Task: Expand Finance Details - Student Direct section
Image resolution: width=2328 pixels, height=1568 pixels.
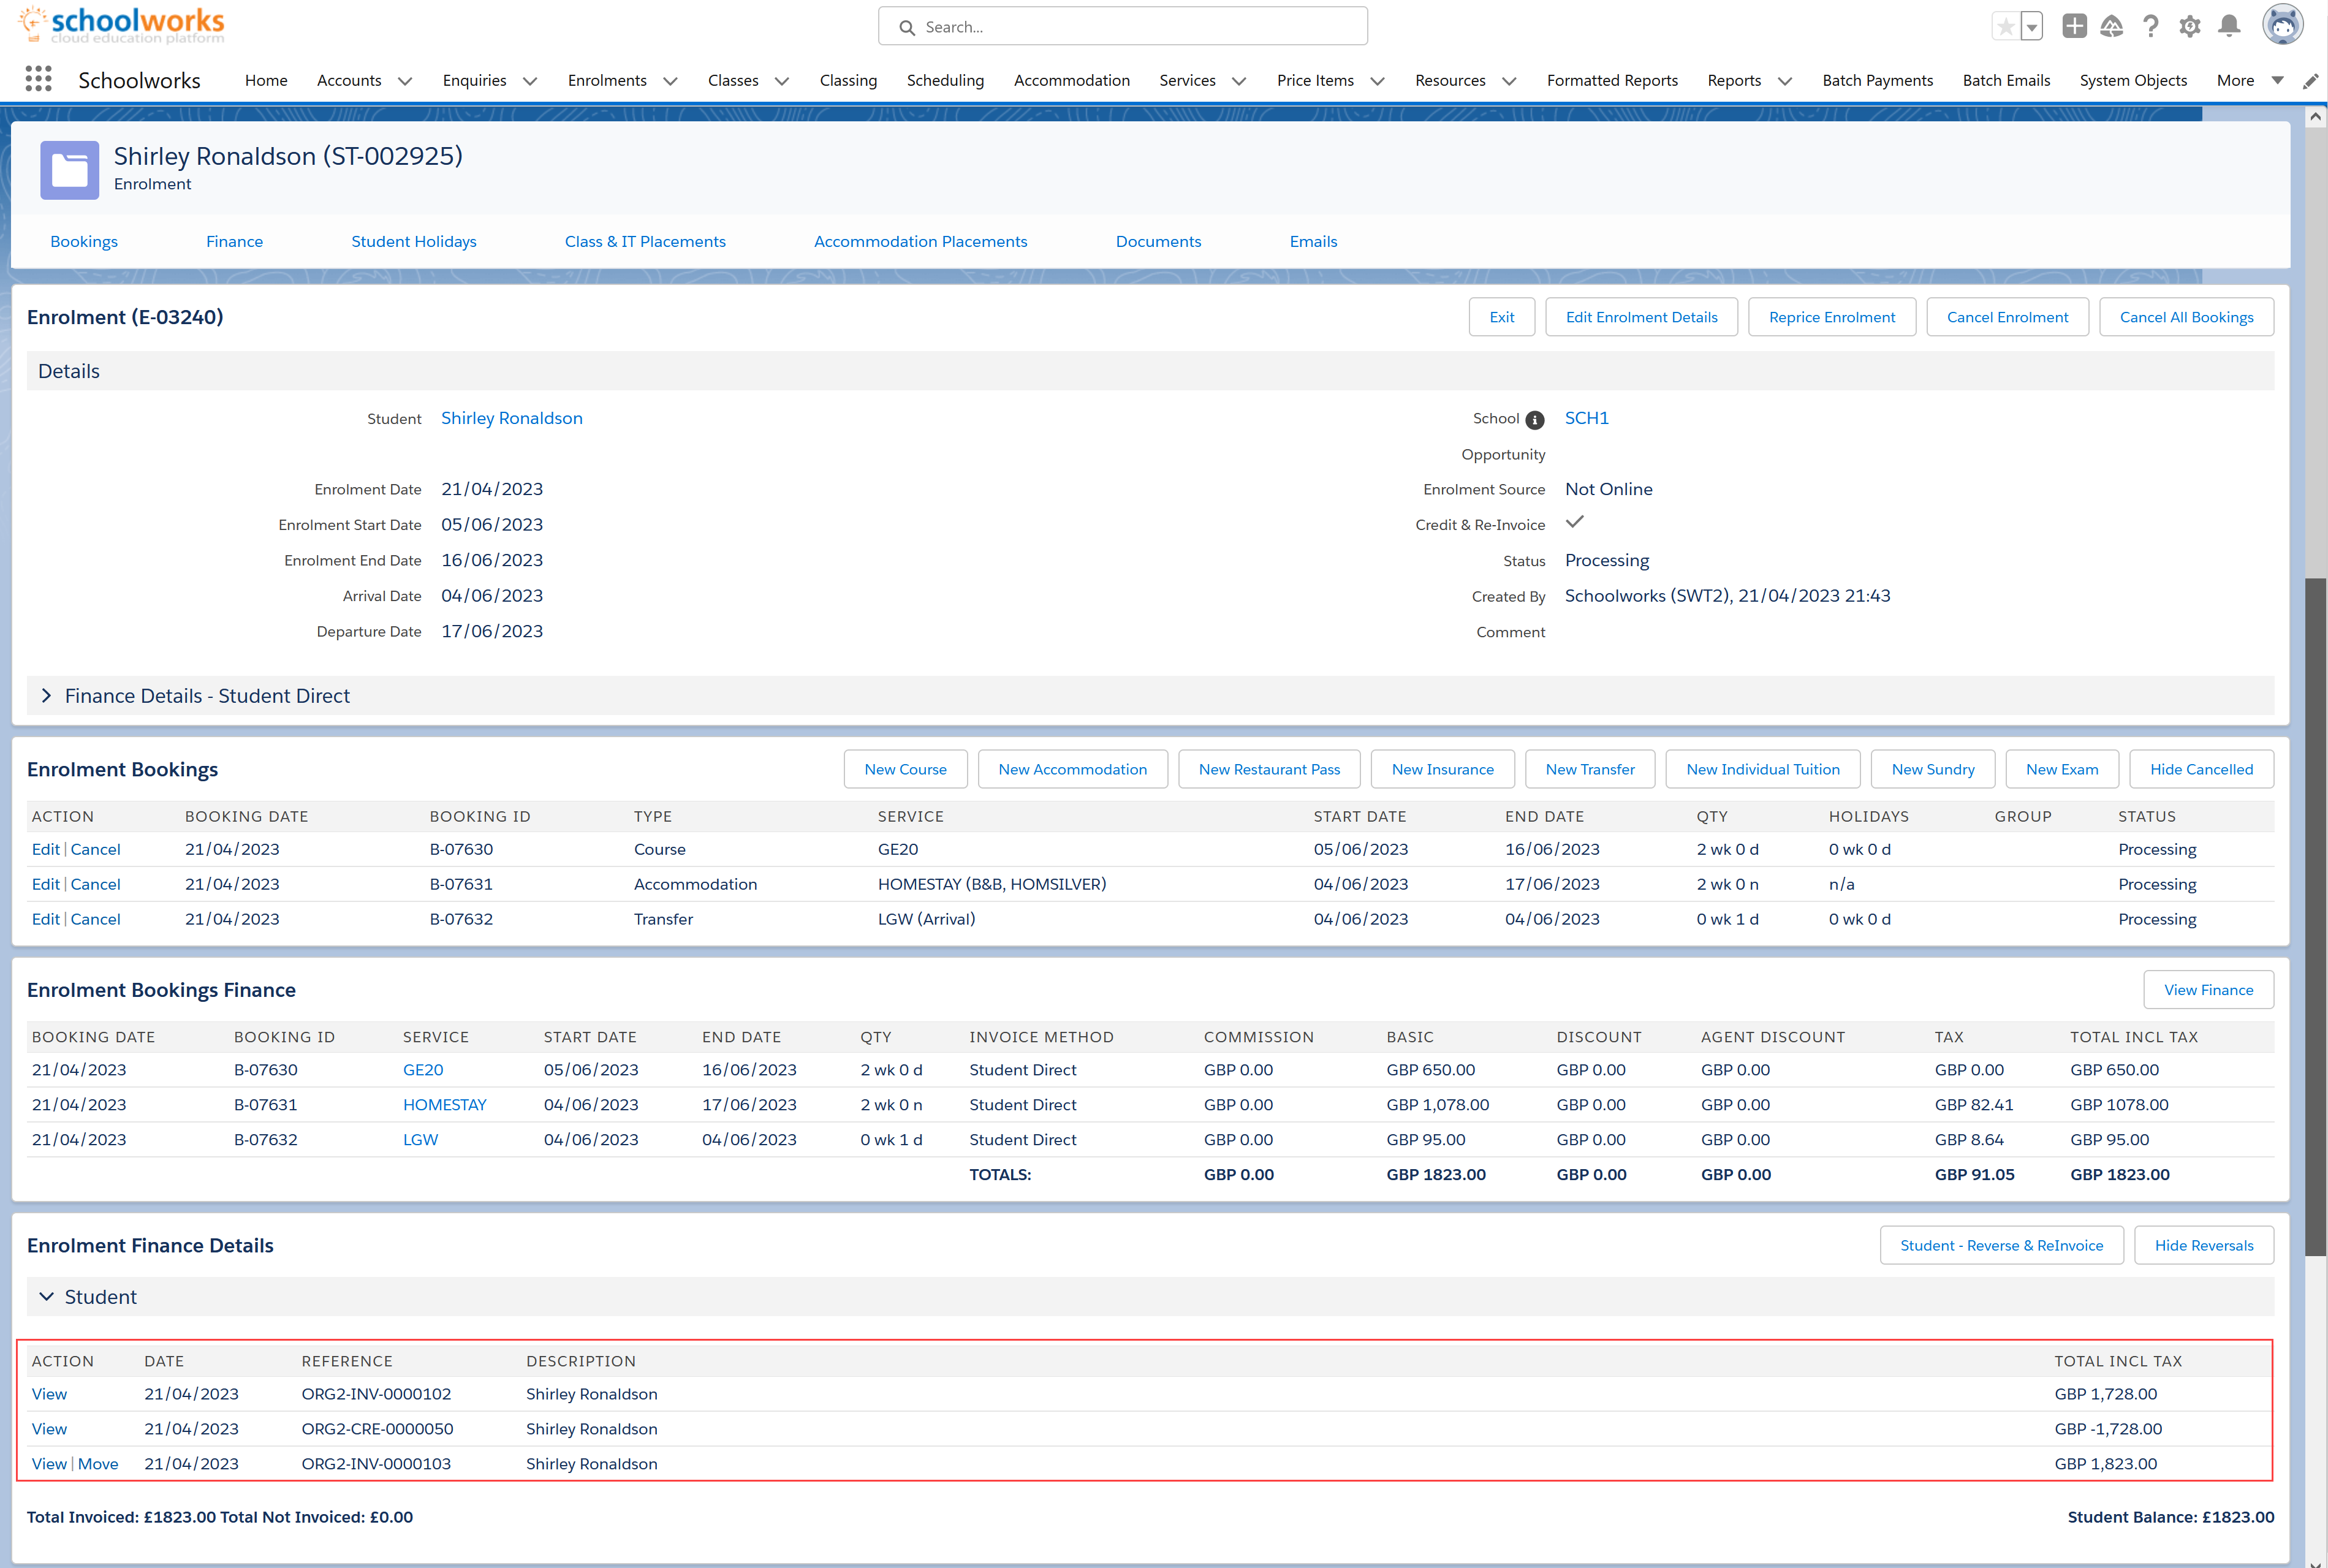Action: click(x=46, y=696)
